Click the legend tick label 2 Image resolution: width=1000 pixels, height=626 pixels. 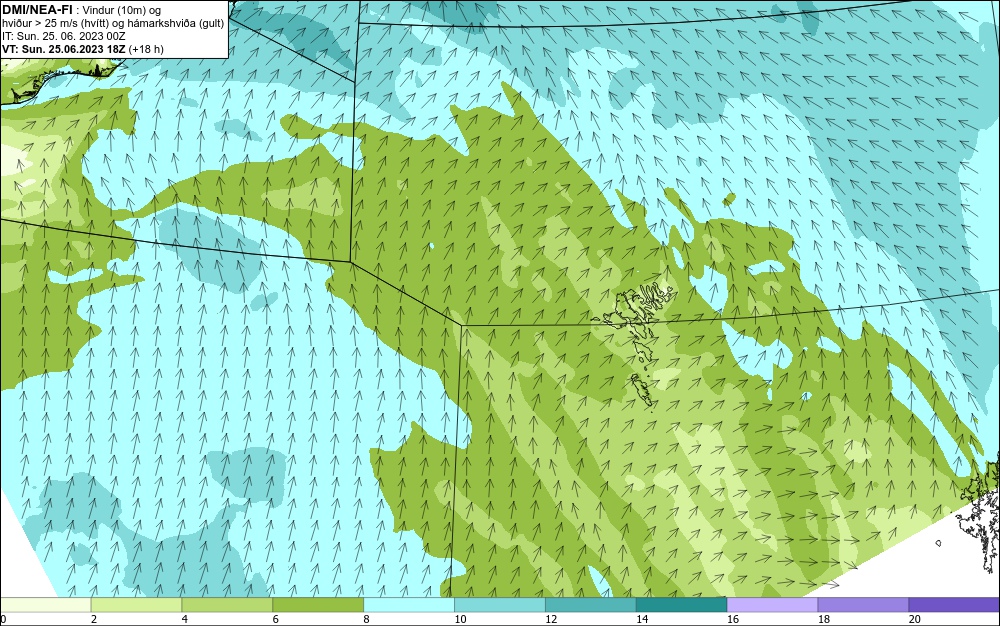pyautogui.click(x=94, y=619)
